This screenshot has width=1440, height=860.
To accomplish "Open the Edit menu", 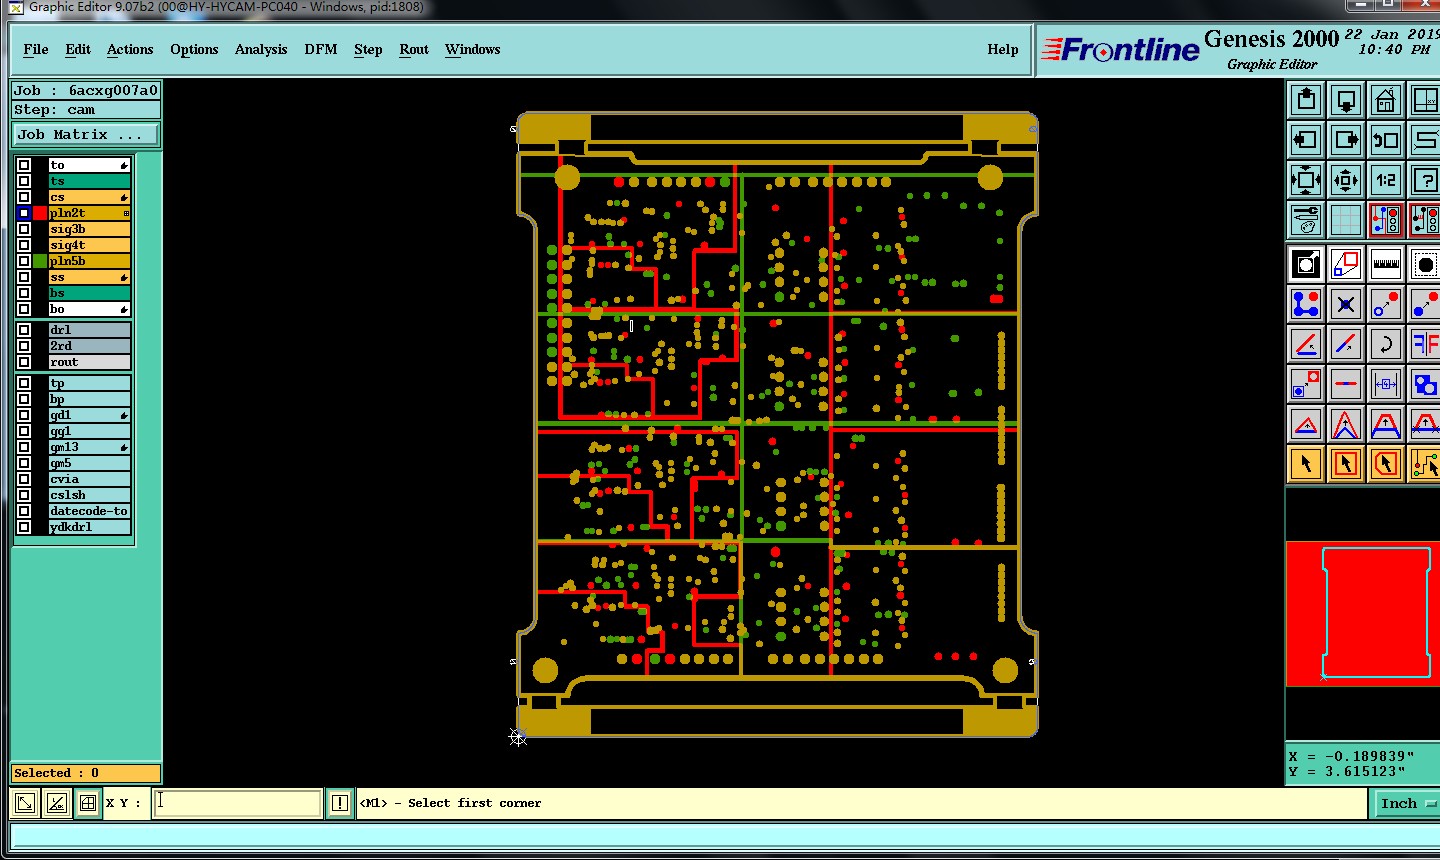I will coord(78,49).
